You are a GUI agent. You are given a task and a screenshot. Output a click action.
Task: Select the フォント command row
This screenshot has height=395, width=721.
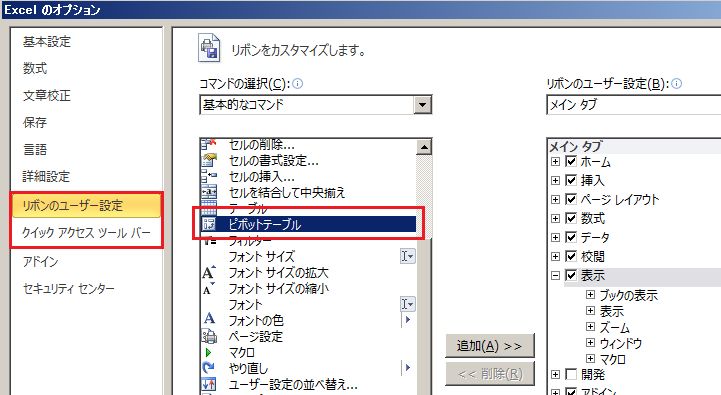[x=309, y=304]
